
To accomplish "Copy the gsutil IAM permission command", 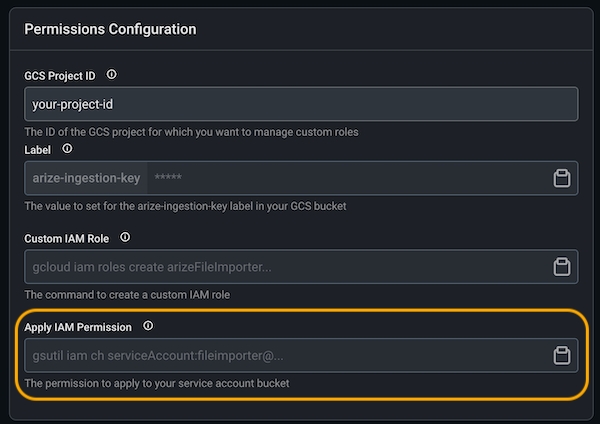I will tap(561, 355).
